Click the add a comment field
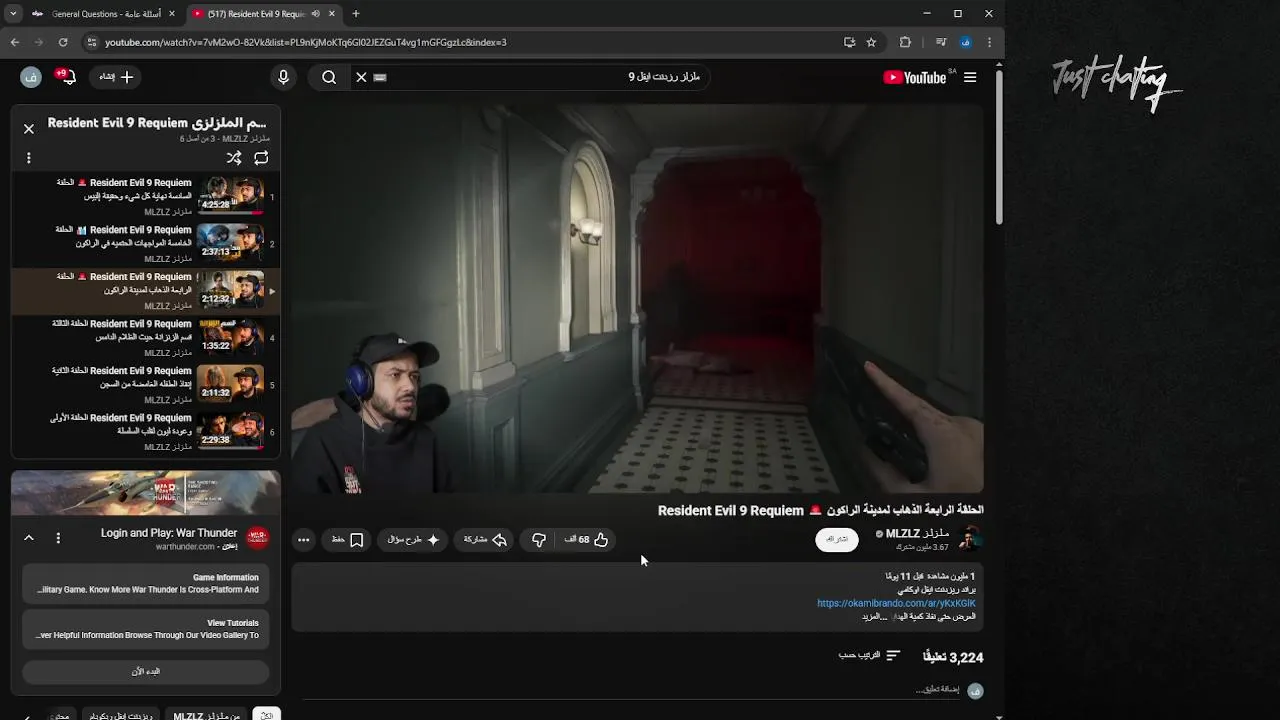This screenshot has width=1280, height=720. click(x=937, y=690)
